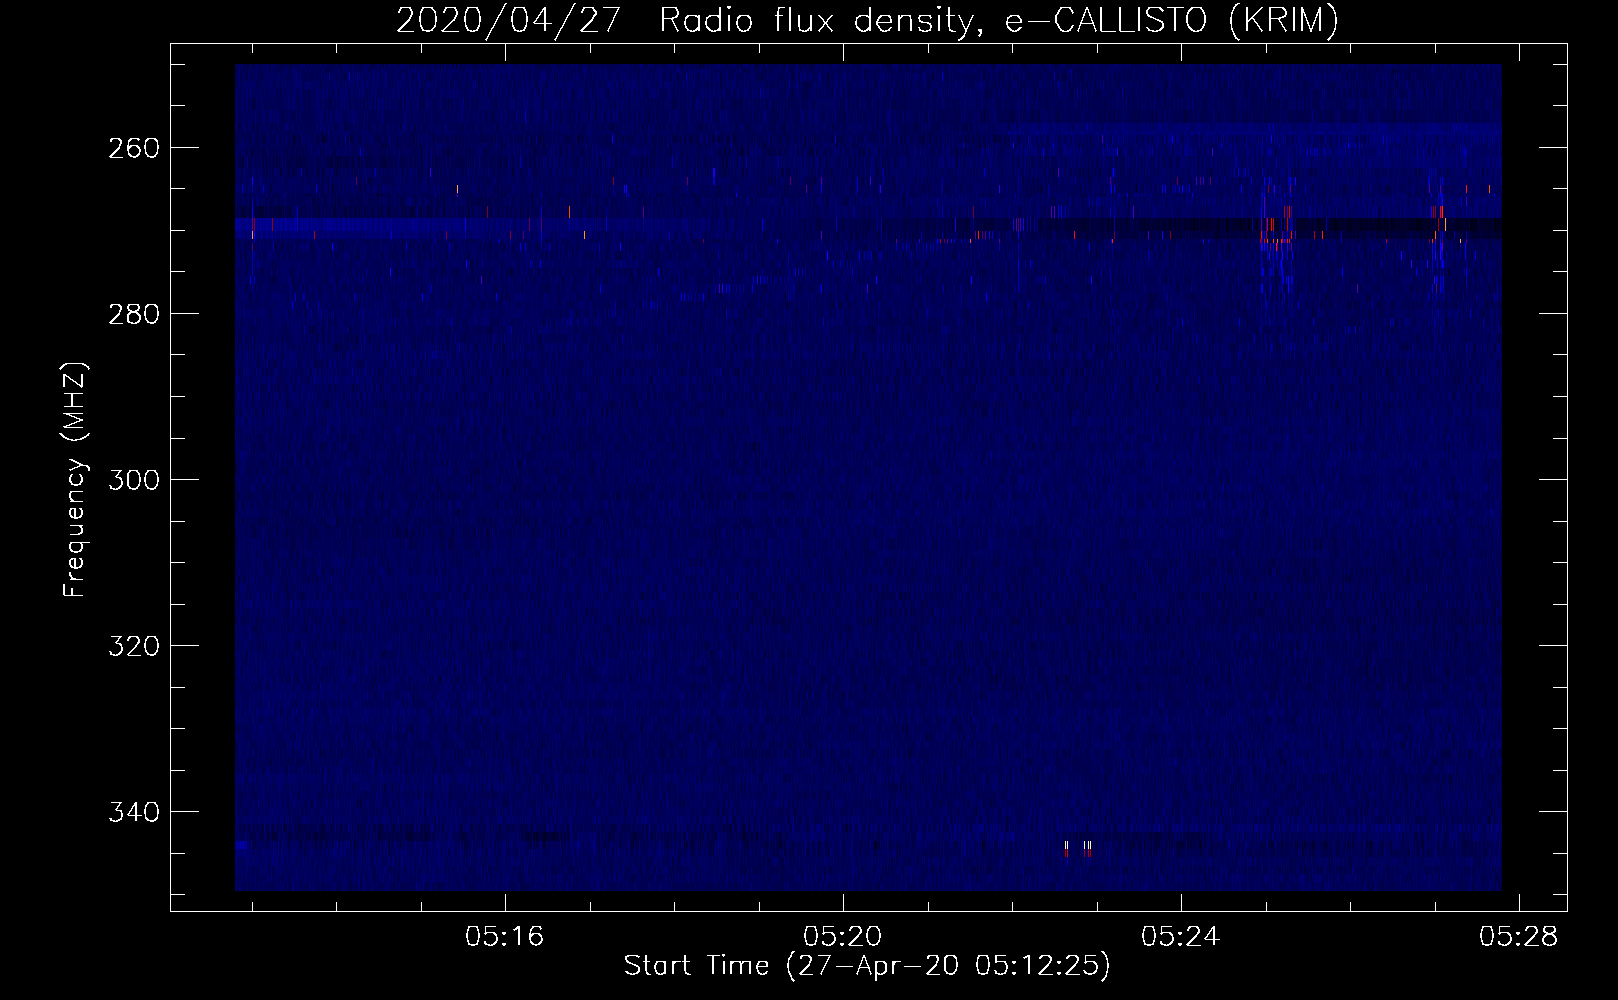Click the plot title "Radio flux density, e-CALLISTO (KRIM)"
The image size is (1618, 1000).
(x=999, y=20)
